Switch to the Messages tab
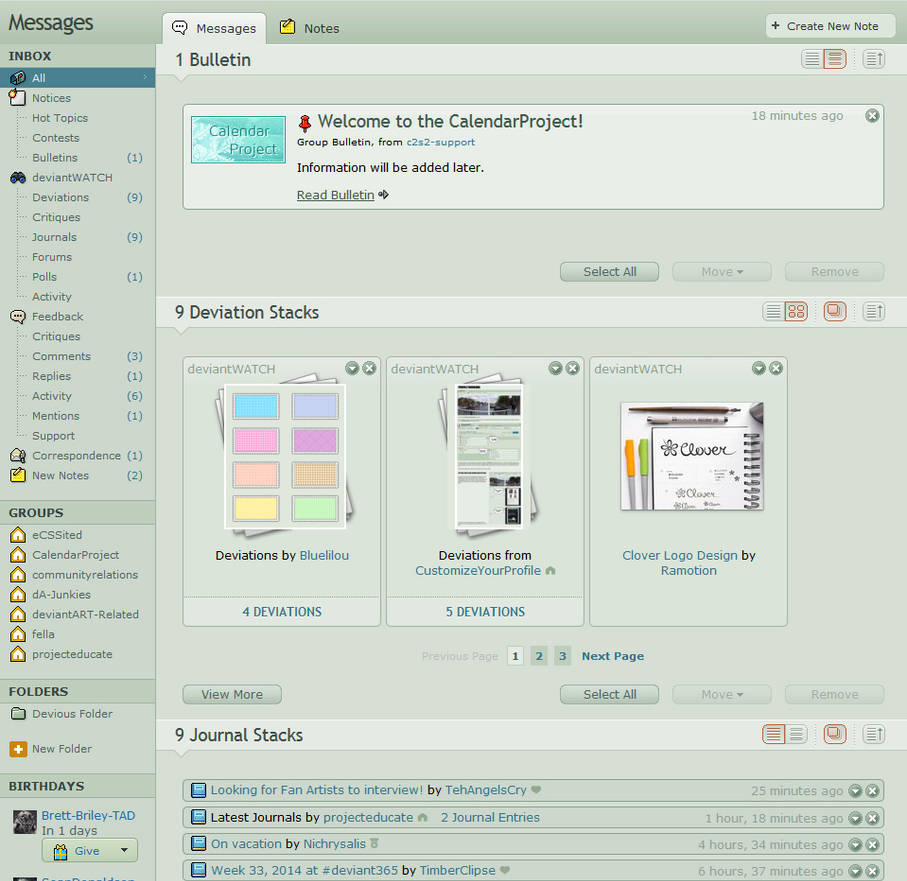907x881 pixels. point(215,28)
